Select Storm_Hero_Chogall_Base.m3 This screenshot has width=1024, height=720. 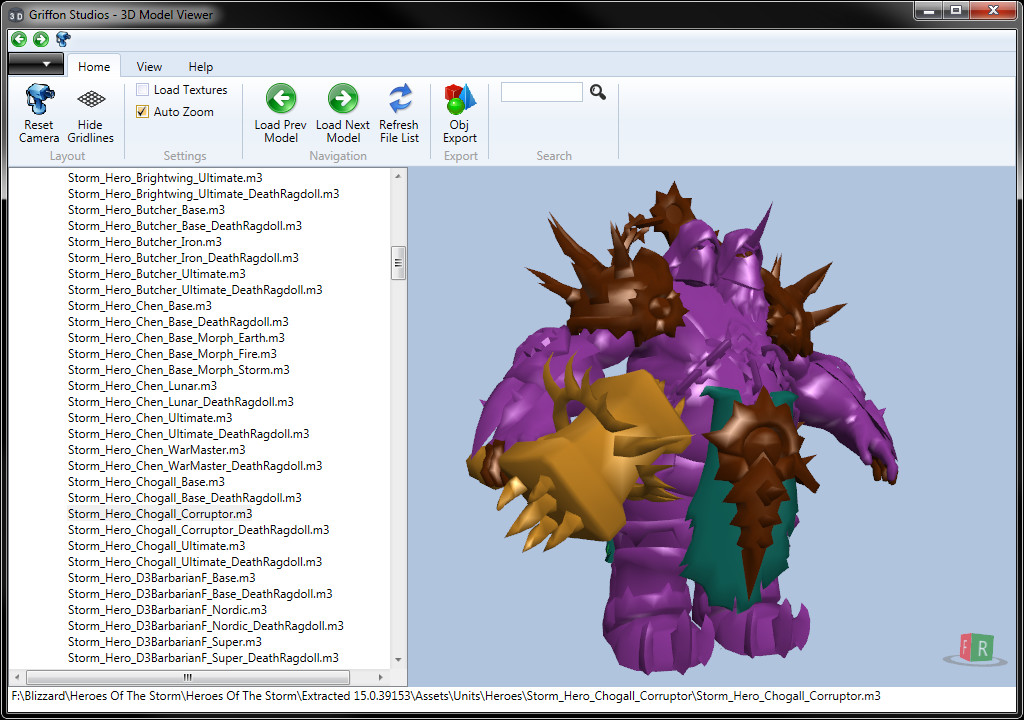146,482
